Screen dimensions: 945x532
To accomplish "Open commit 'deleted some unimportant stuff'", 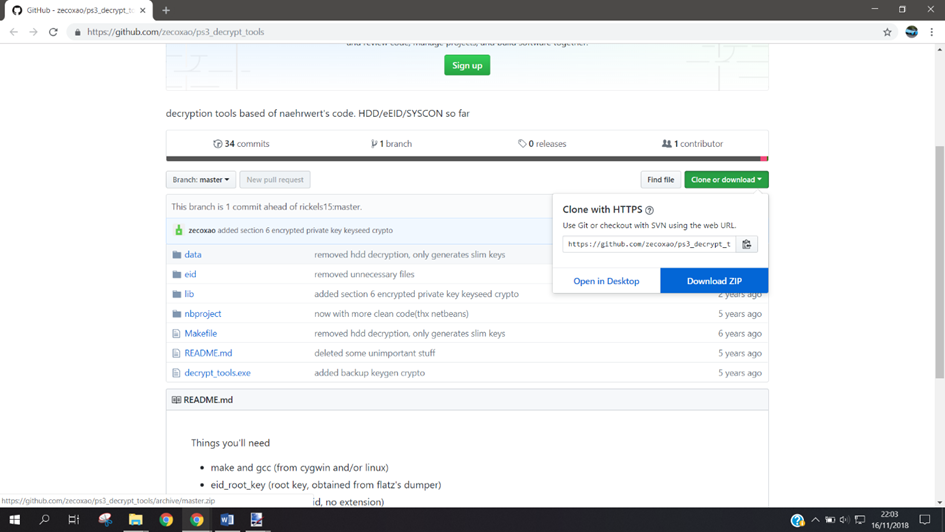I will [374, 353].
